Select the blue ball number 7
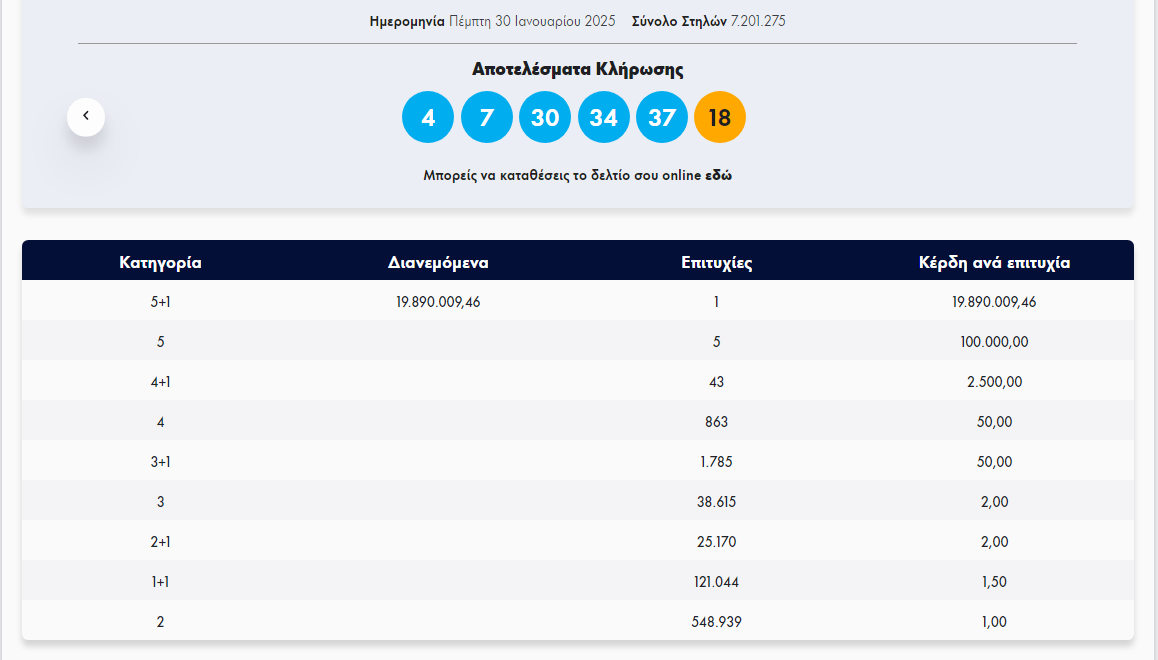This screenshot has height=660, width=1158. pos(486,118)
